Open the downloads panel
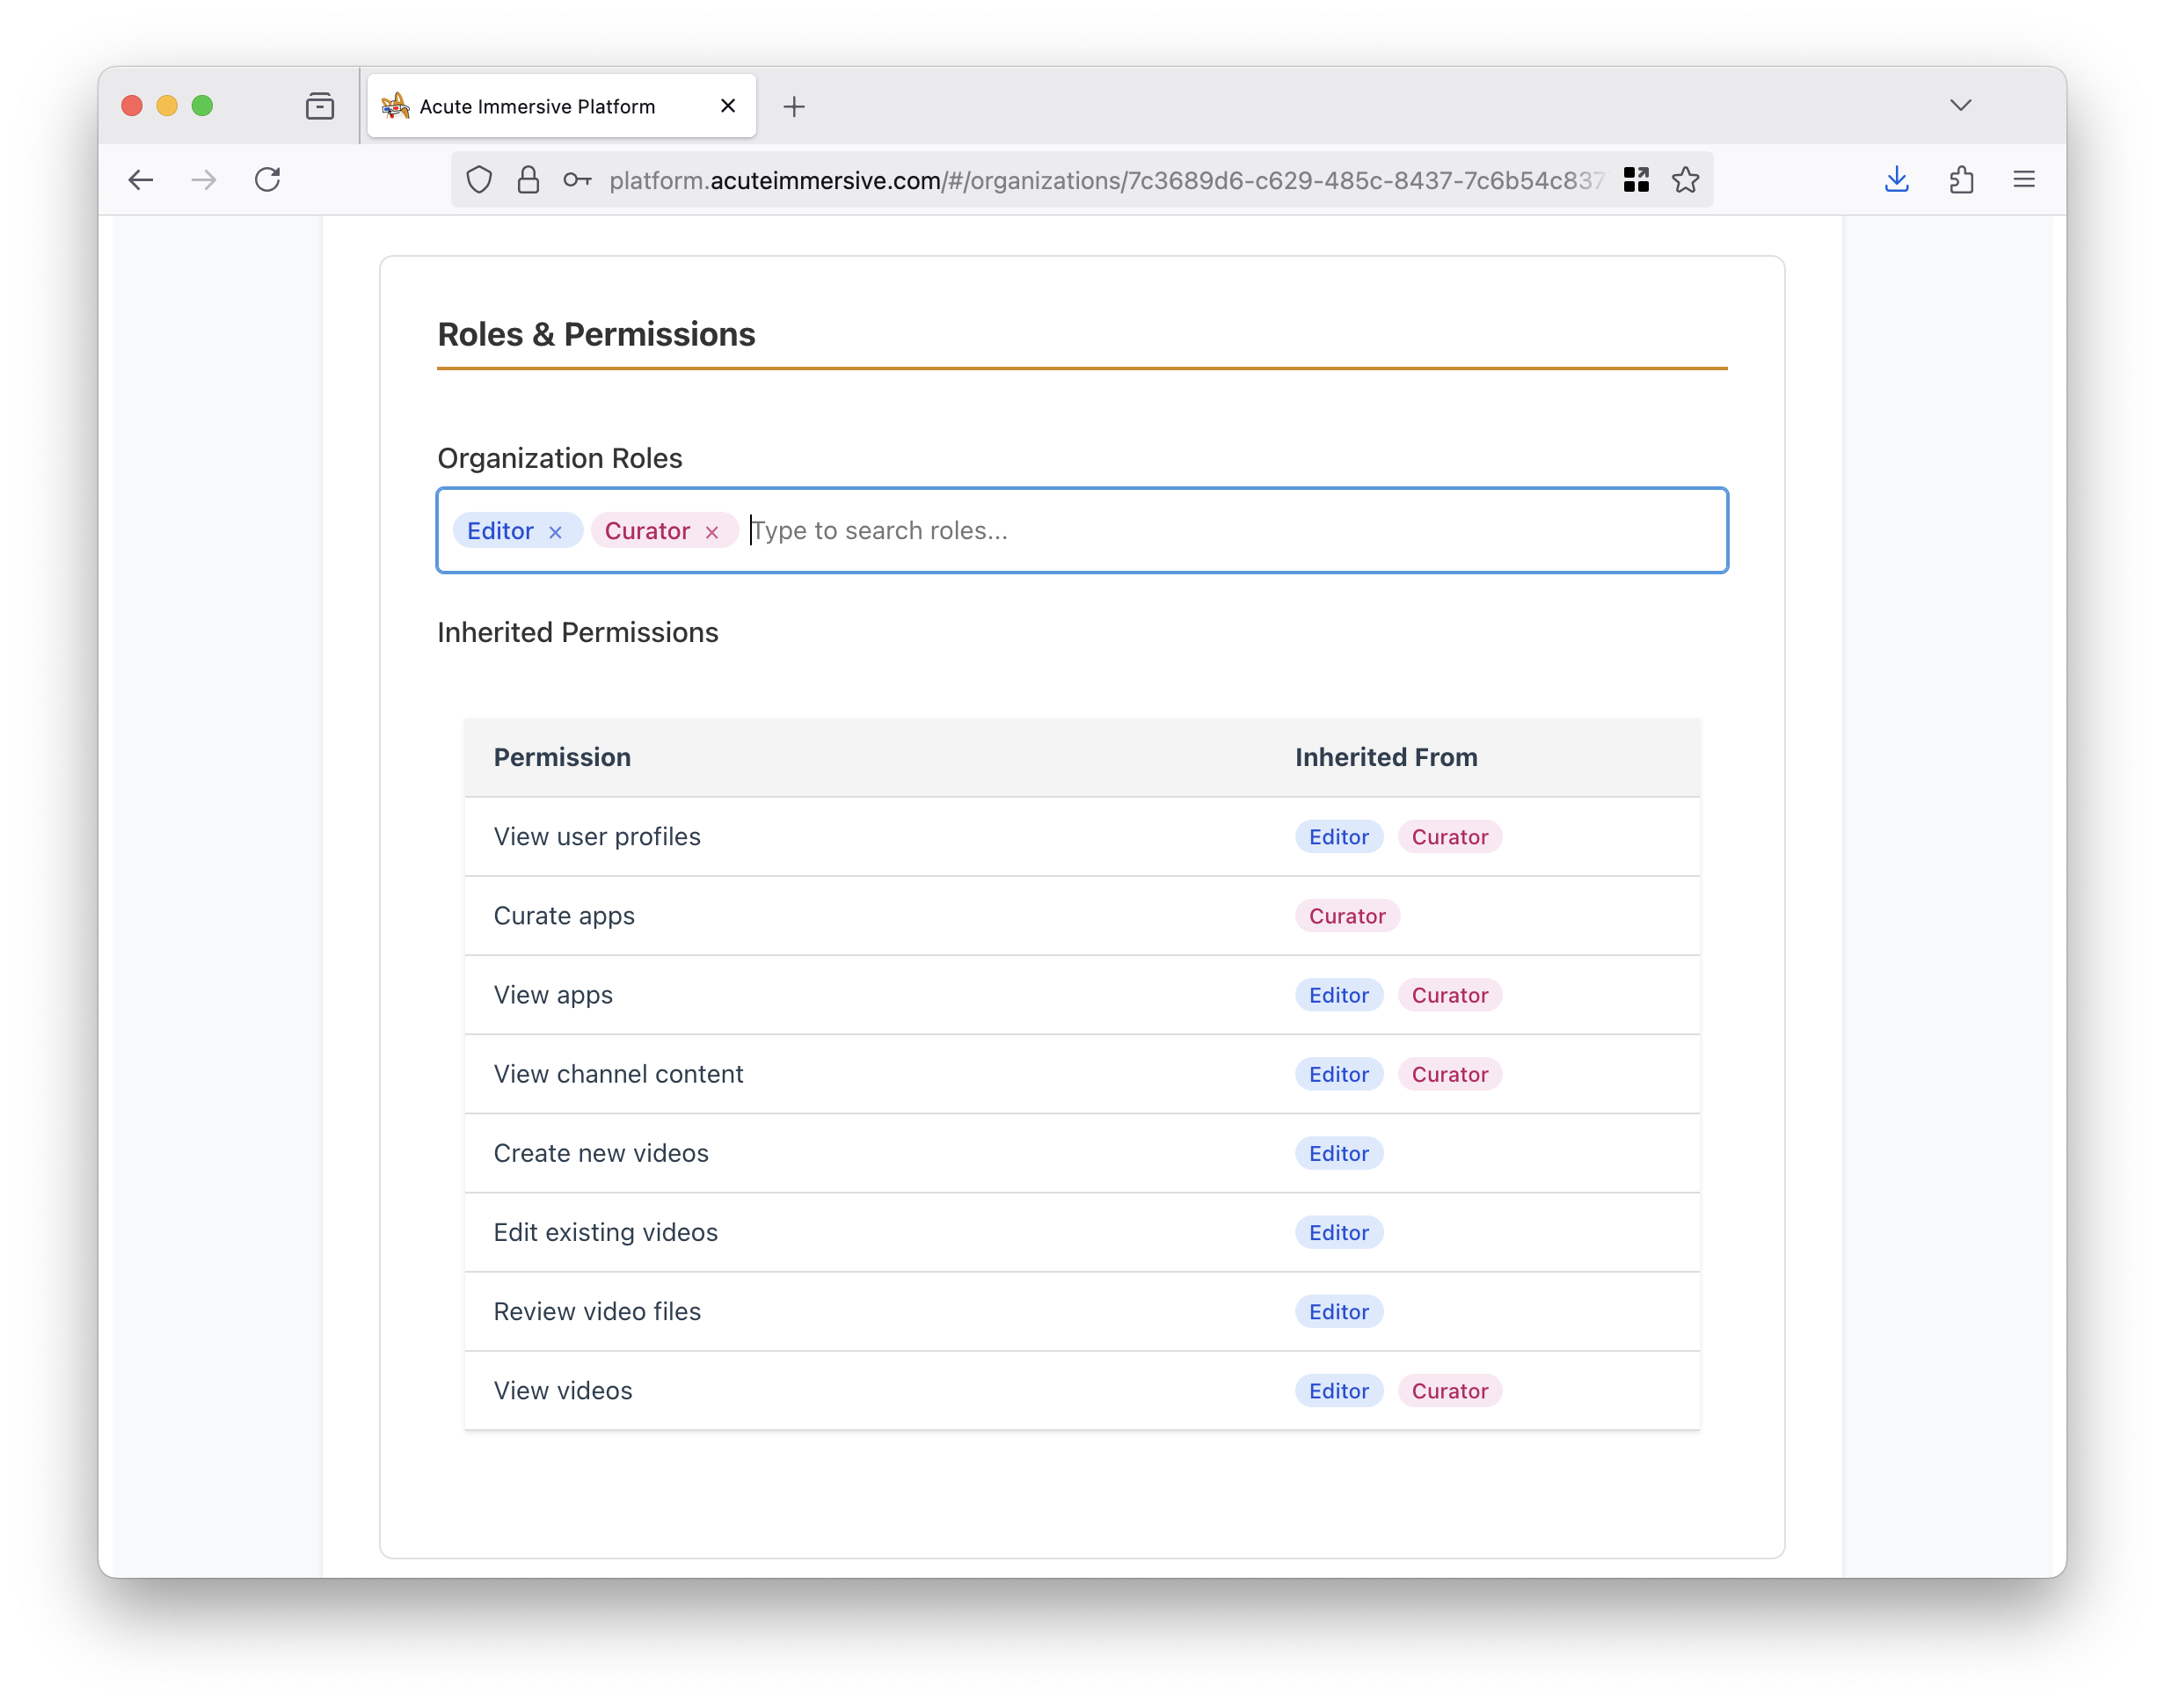2165x1708 pixels. [1896, 180]
